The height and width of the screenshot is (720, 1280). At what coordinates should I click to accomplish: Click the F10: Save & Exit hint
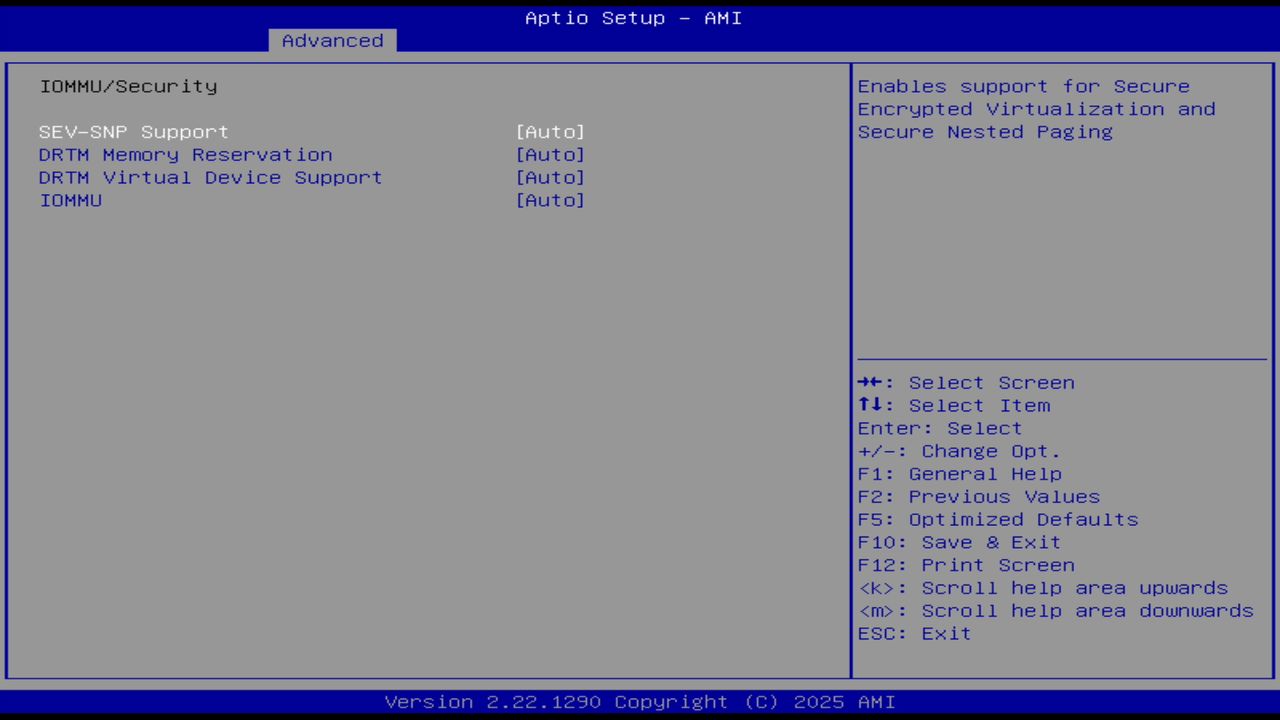point(959,543)
